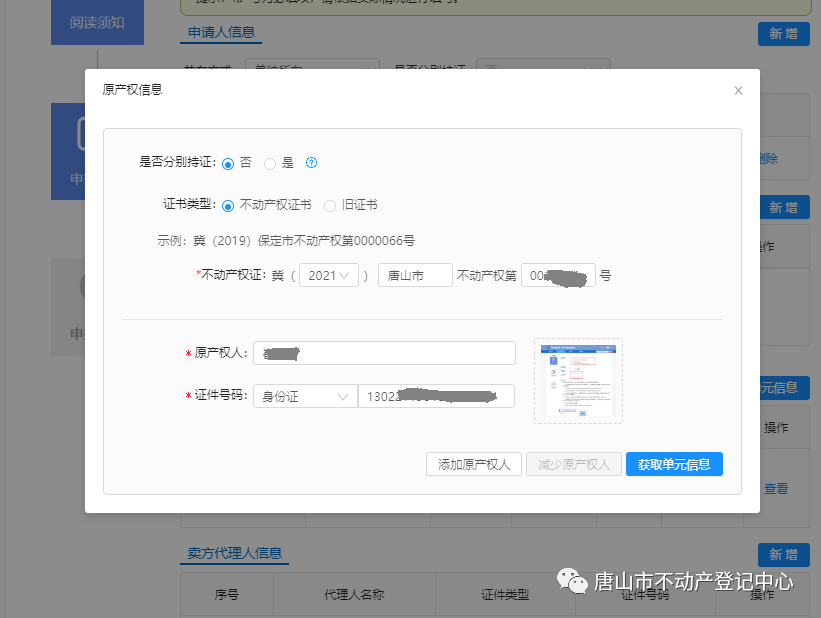Viewport: 821px width, 618px height.
Task: Open the example screenshot thumbnail
Action: tap(578, 380)
